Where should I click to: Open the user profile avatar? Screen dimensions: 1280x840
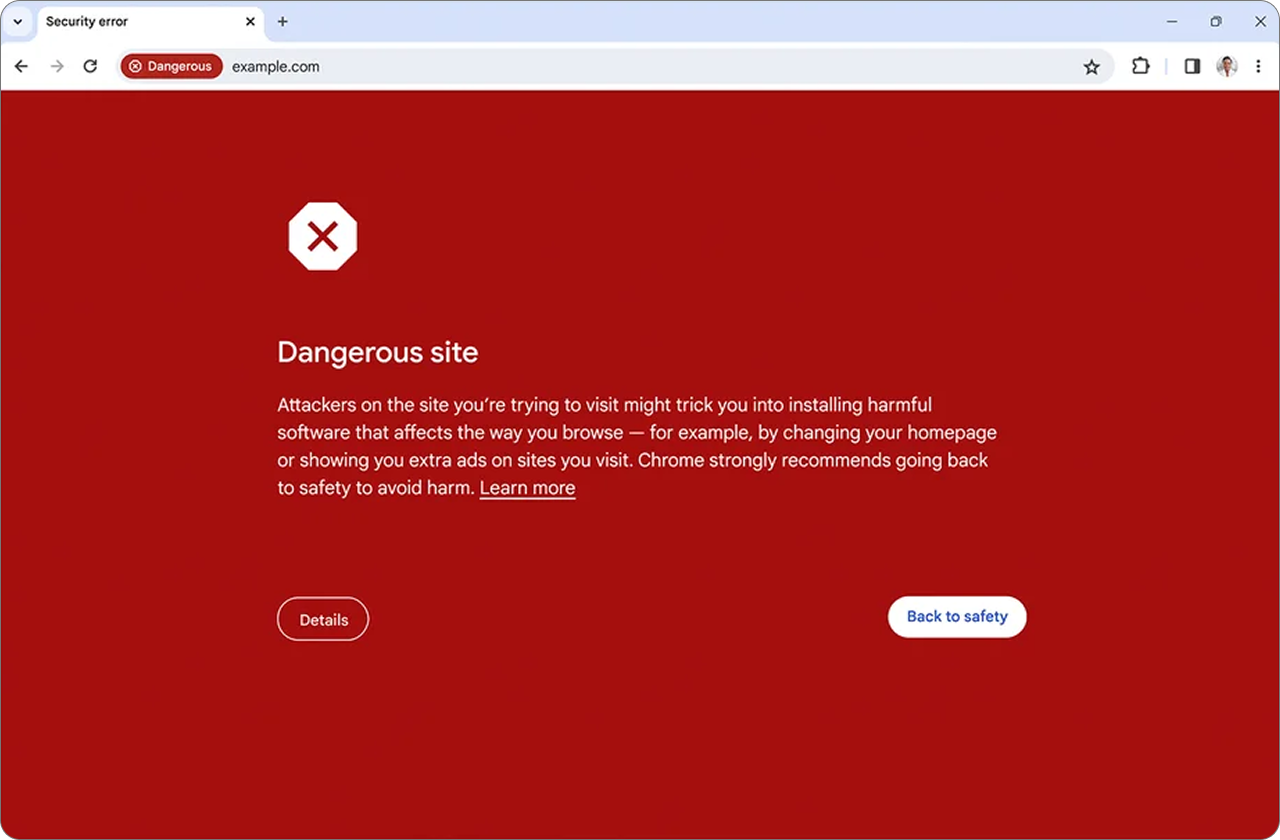tap(1227, 66)
